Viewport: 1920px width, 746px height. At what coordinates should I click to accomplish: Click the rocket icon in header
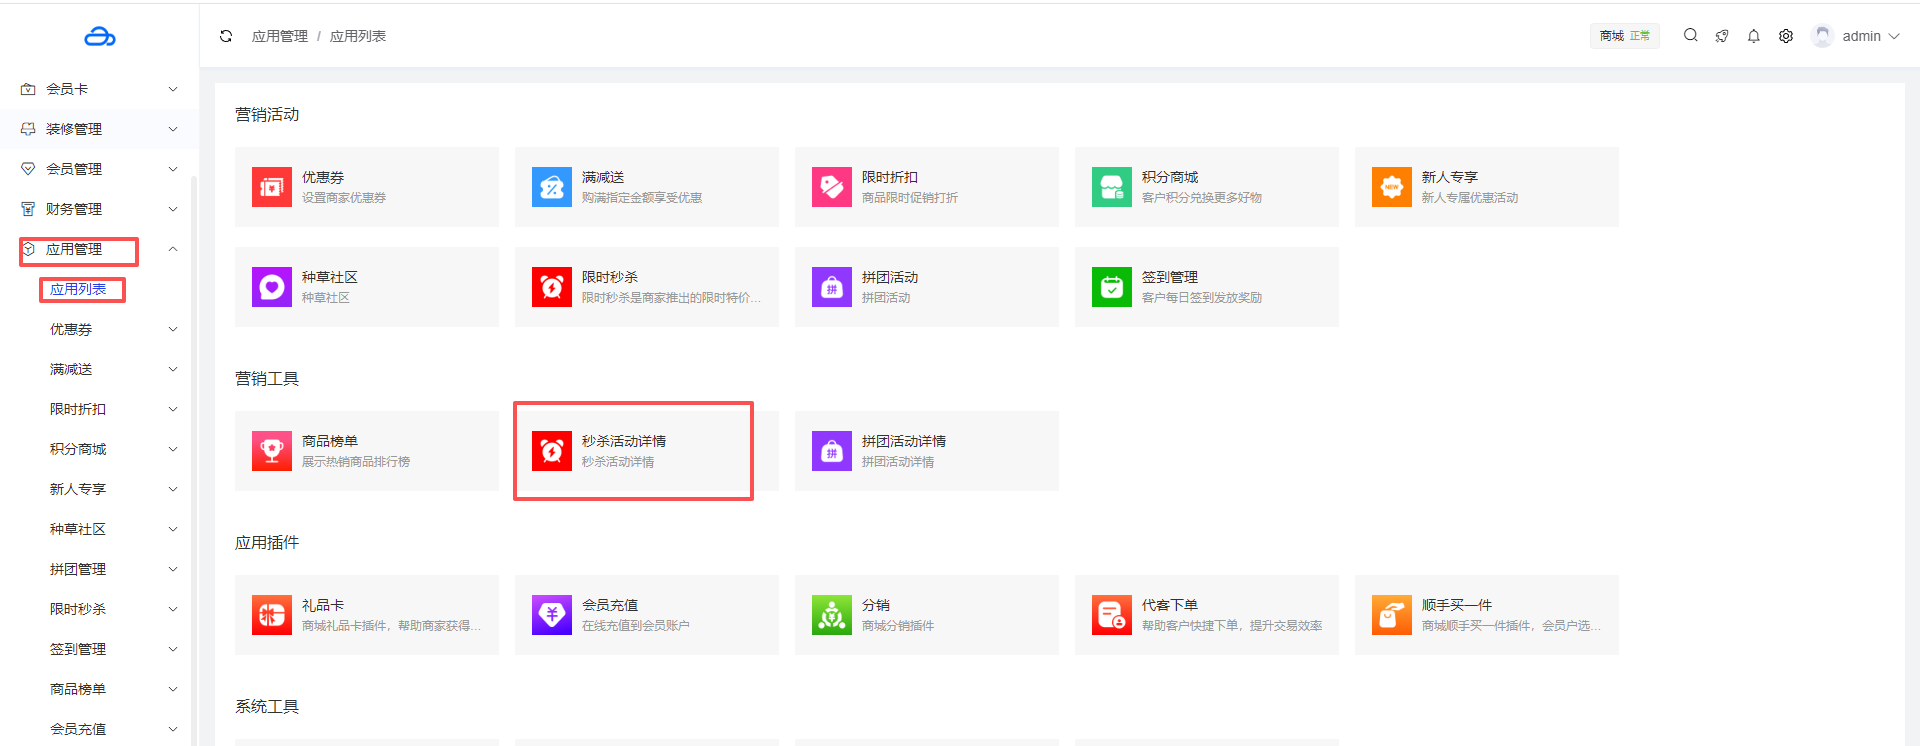click(x=1721, y=36)
